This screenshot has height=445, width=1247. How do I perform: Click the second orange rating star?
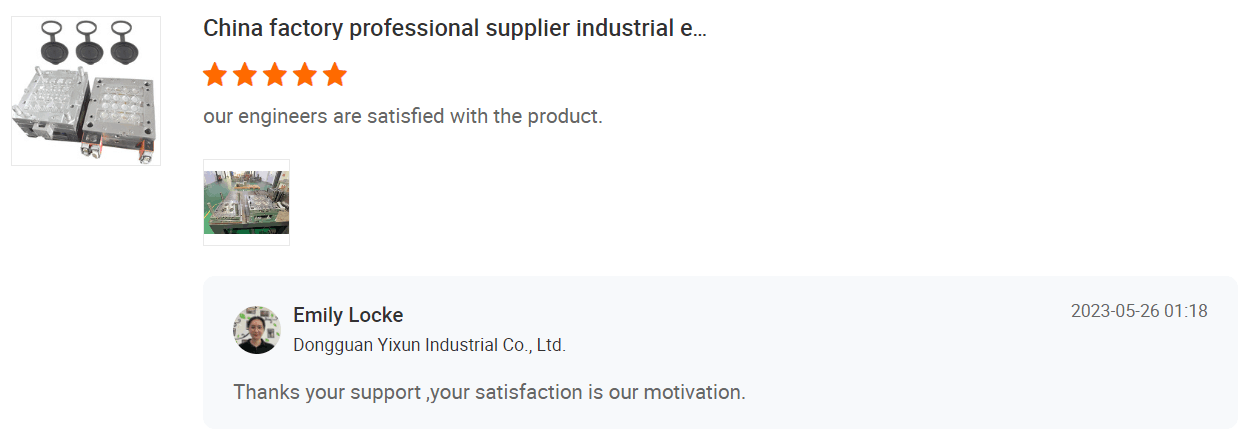244,74
